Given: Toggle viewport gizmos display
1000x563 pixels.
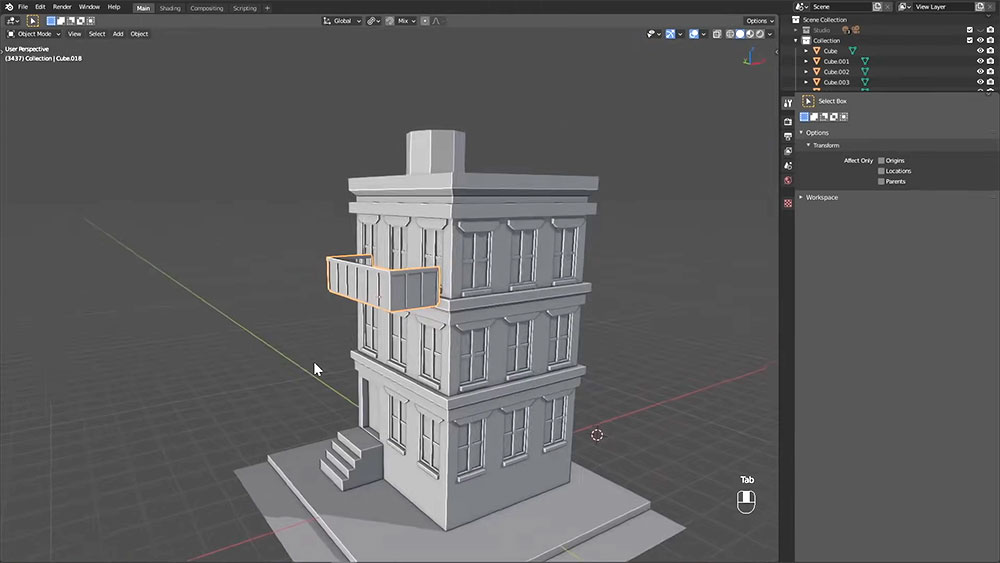Looking at the screenshot, I should pos(670,34).
